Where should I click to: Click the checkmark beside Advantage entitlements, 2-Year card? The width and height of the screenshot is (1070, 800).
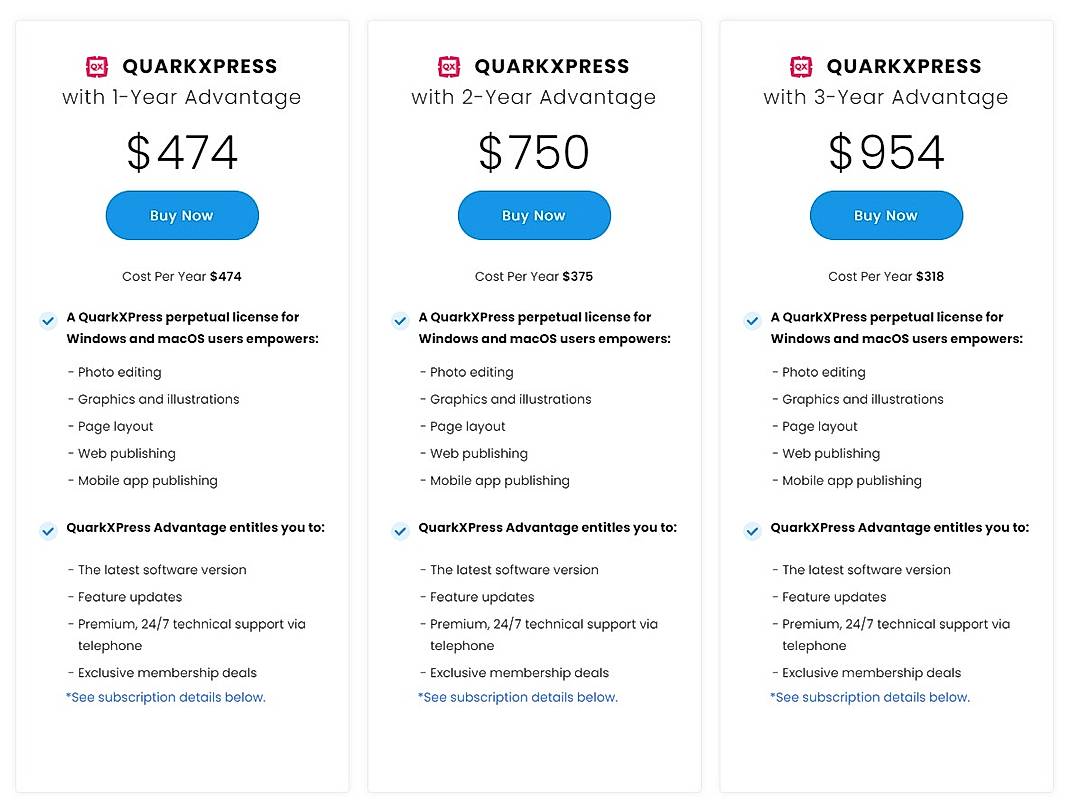[400, 531]
